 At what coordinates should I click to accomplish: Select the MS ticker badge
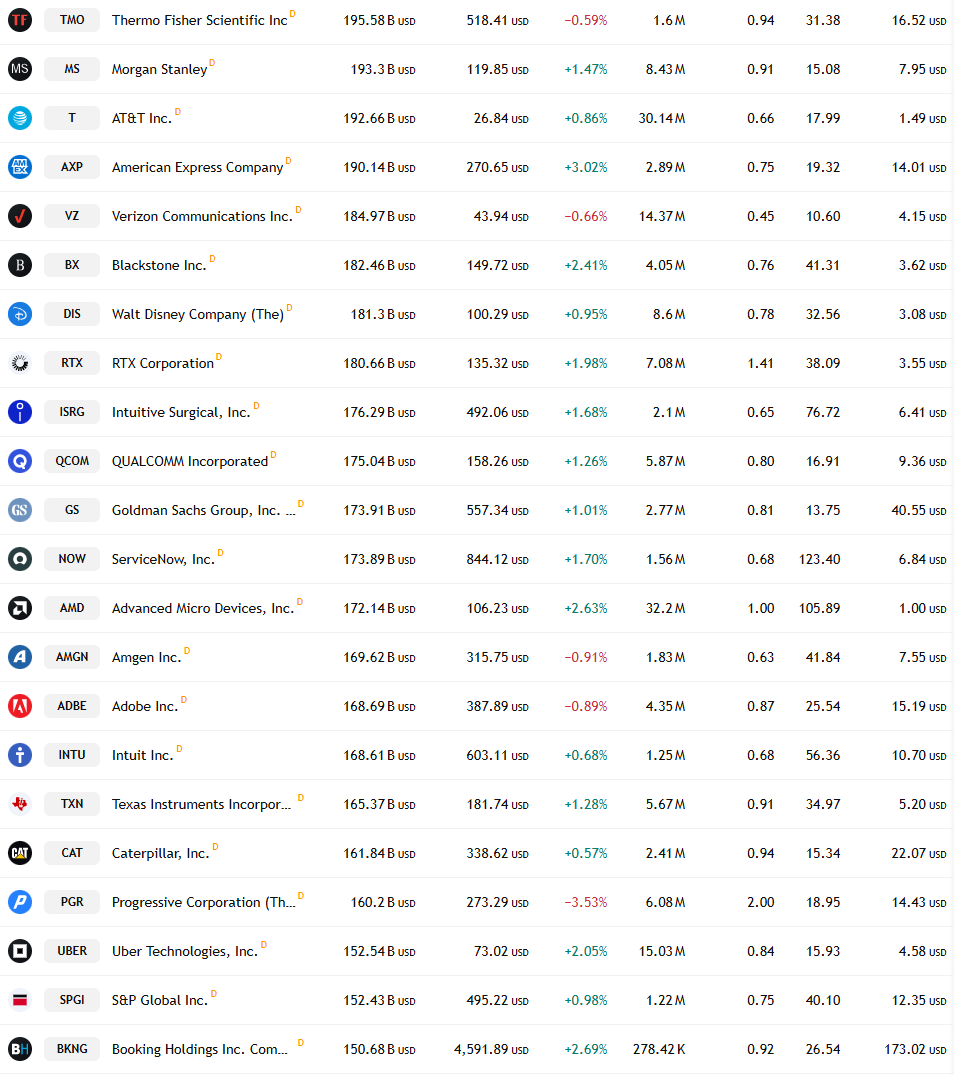(72, 69)
